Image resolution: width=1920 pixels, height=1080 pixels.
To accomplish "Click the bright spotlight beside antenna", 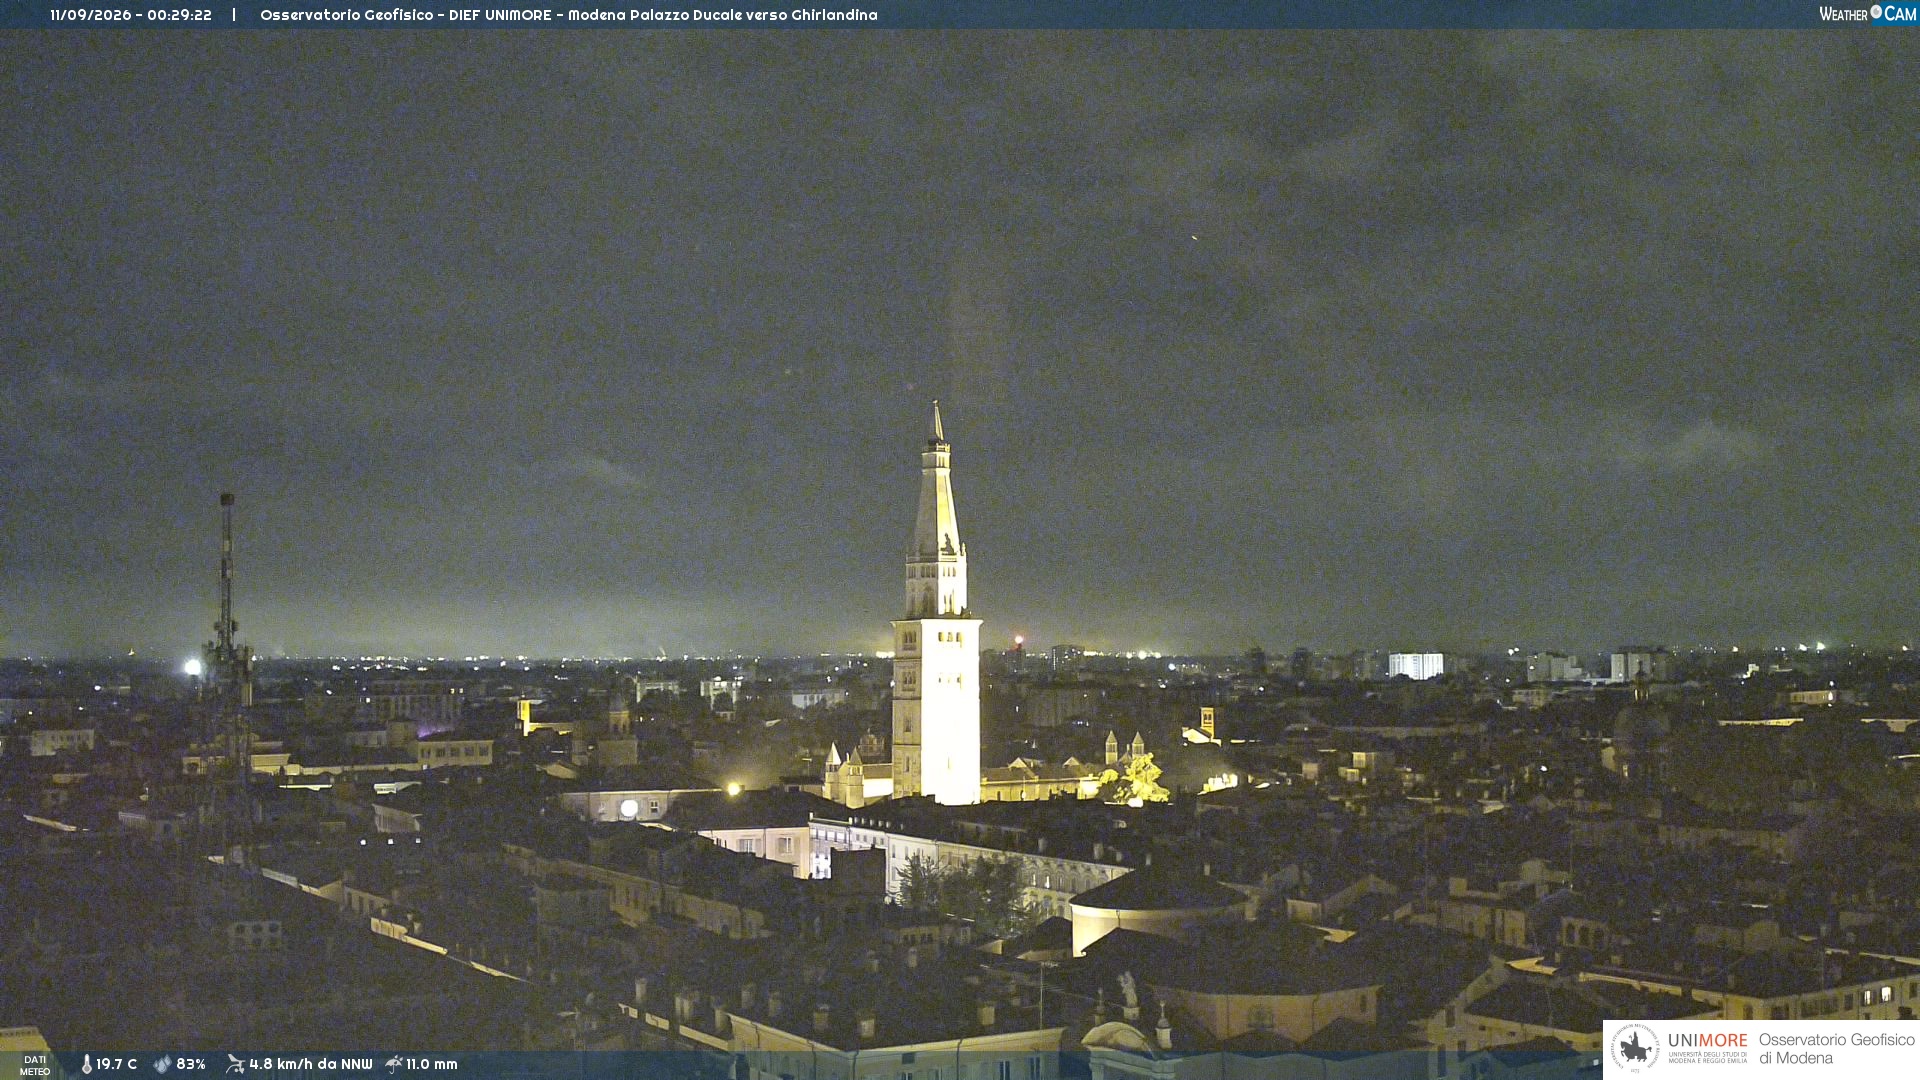I will click(x=192, y=667).
